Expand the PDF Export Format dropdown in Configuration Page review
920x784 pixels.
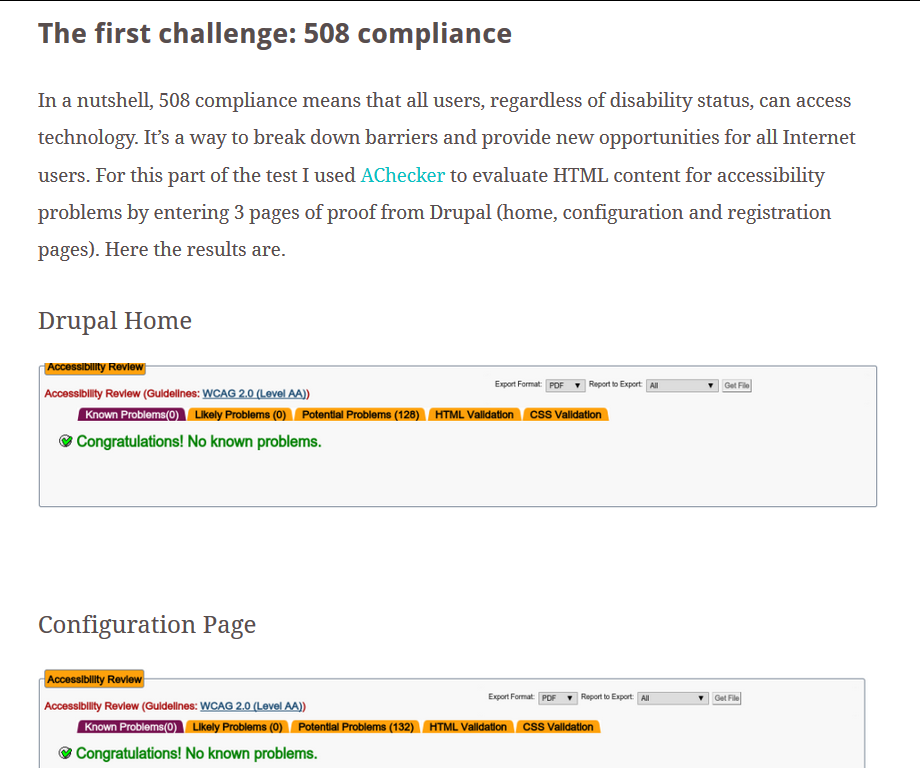coord(557,698)
